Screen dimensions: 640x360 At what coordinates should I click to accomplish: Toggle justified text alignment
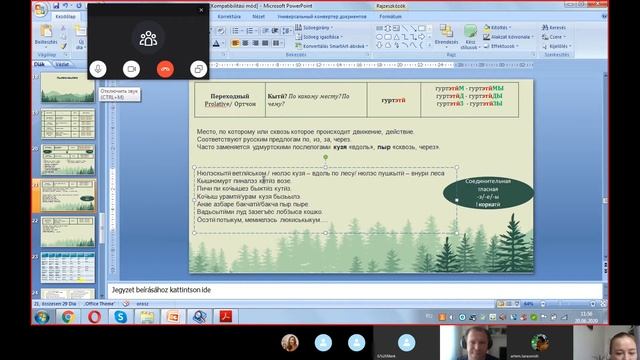[x=265, y=43]
